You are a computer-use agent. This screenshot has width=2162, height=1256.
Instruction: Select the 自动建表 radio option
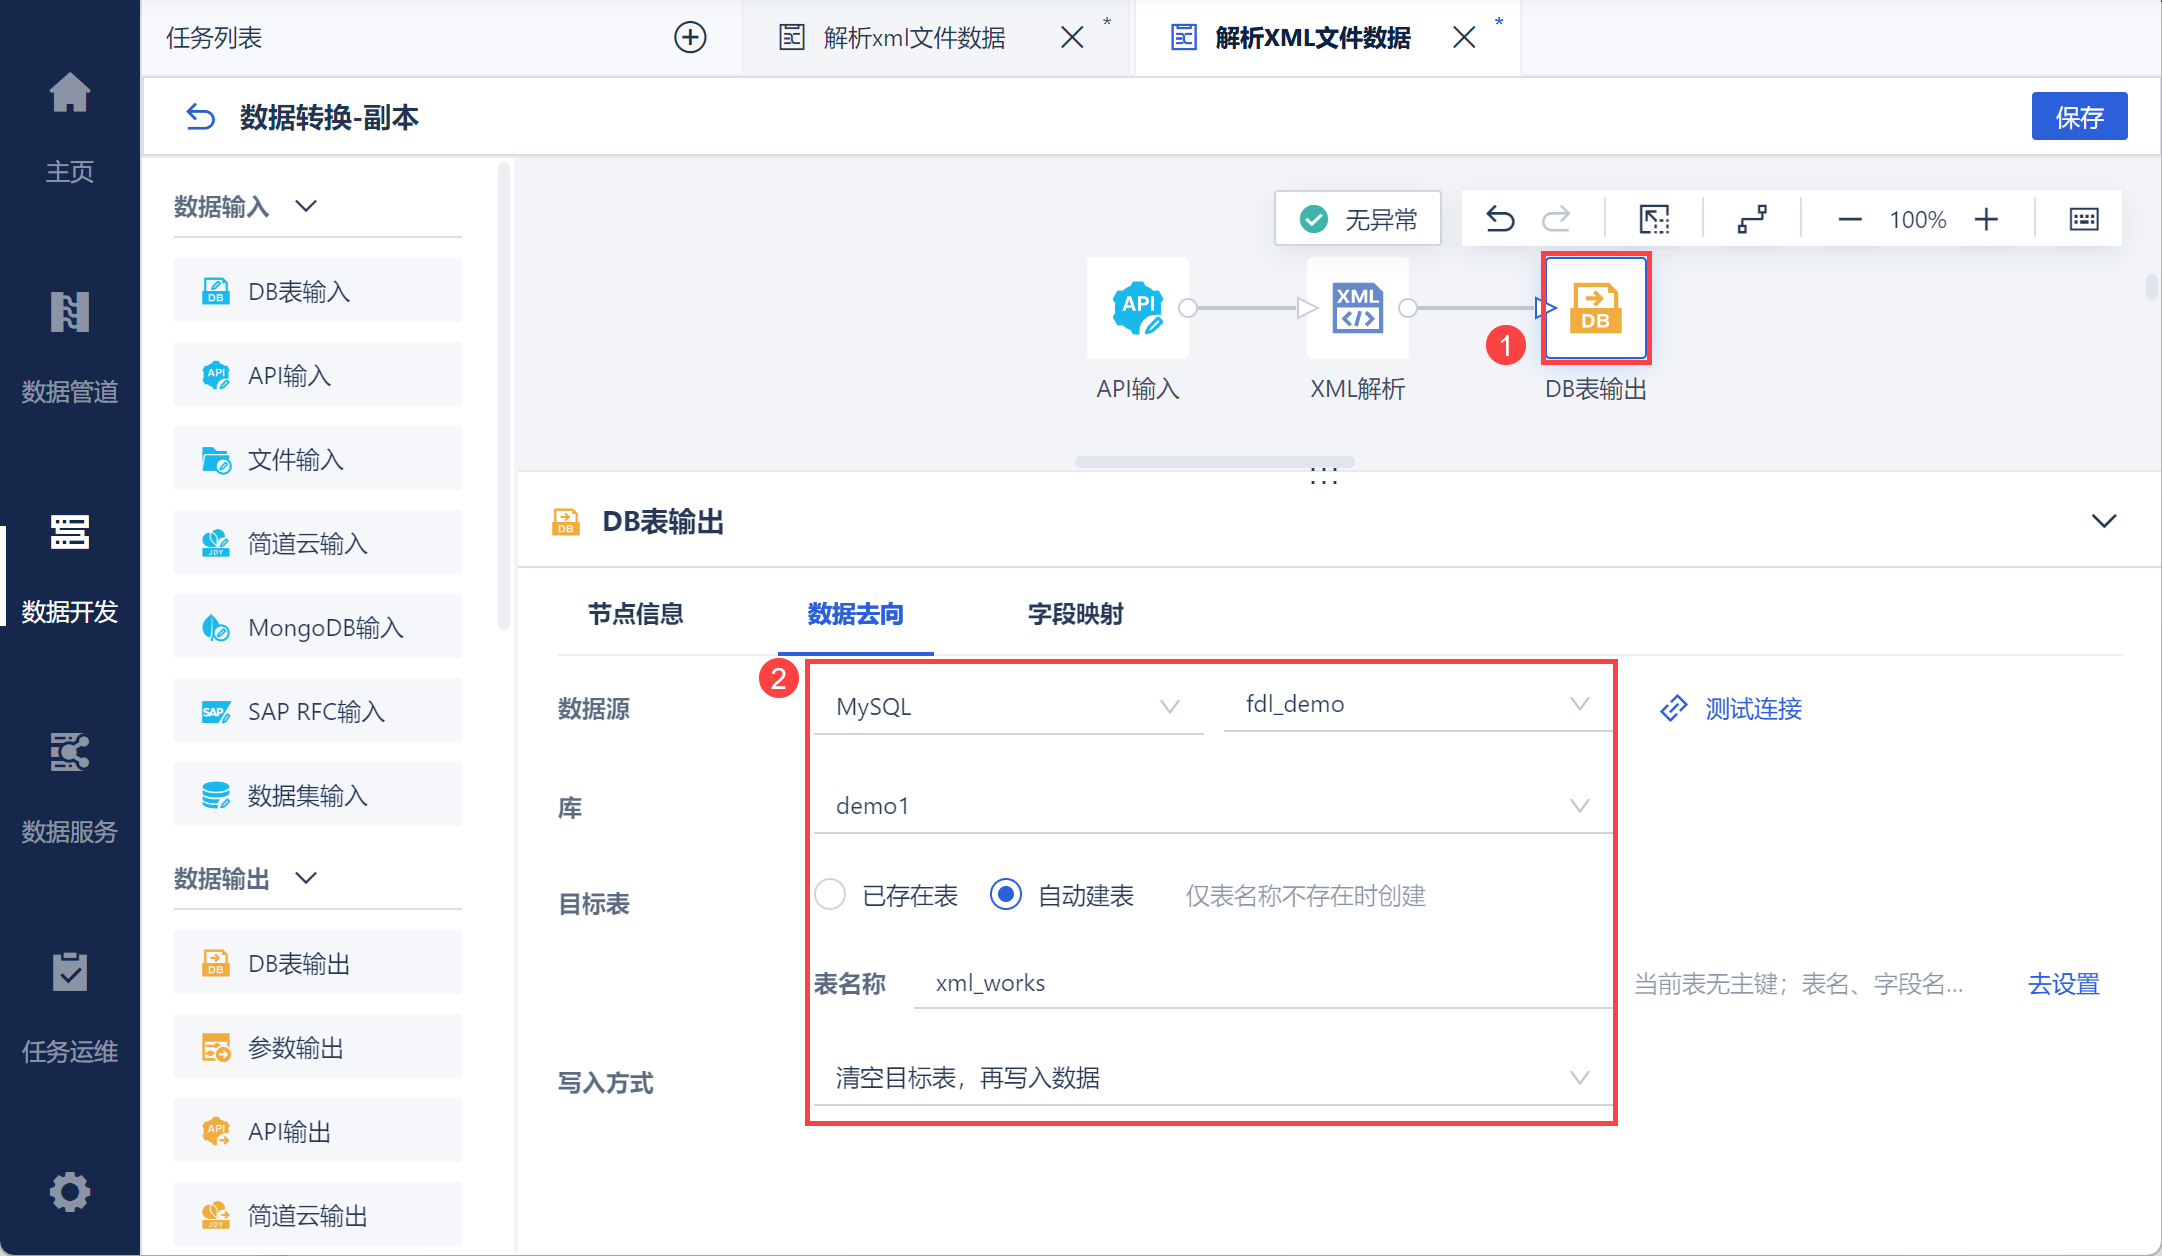[1005, 894]
